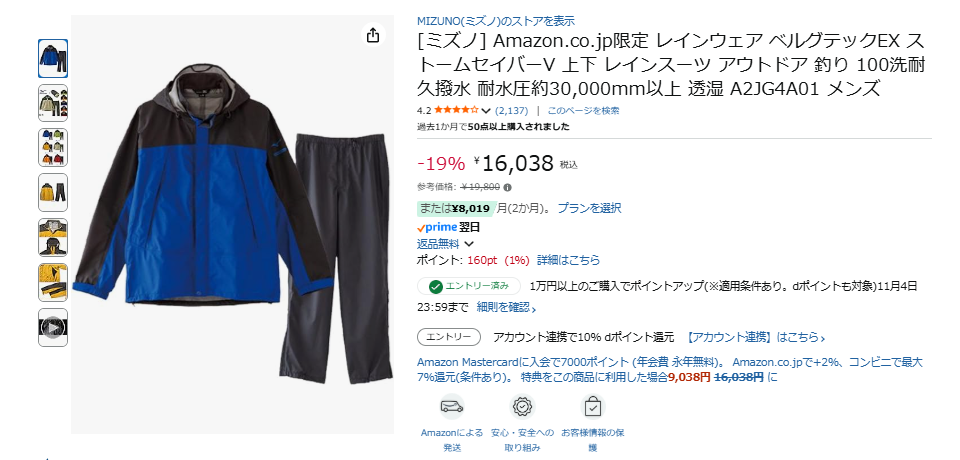960x460 pixels.
Task: Select the blue jacket first thumbnail
Action: [x=53, y=59]
